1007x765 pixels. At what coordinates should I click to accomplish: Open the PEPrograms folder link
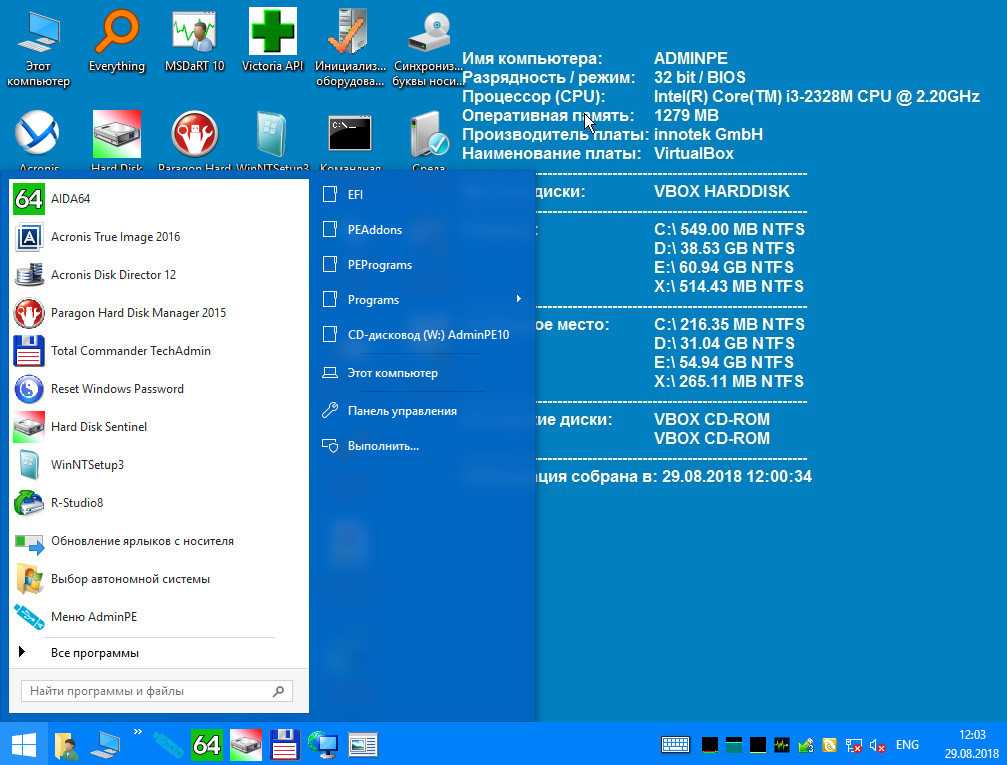coord(379,265)
